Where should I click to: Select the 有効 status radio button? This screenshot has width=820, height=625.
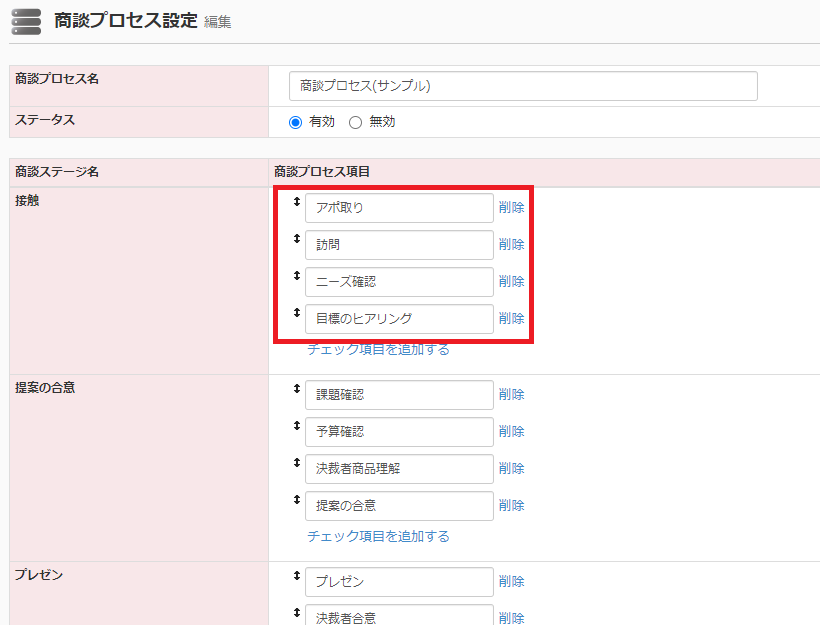click(295, 122)
